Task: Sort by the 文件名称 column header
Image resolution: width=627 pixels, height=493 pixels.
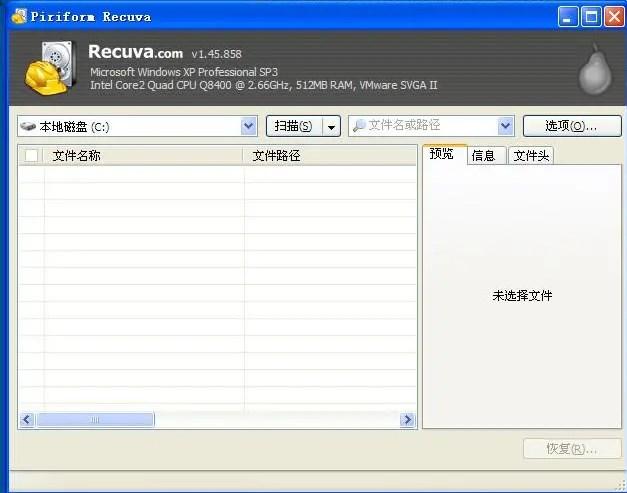Action: click(143, 156)
